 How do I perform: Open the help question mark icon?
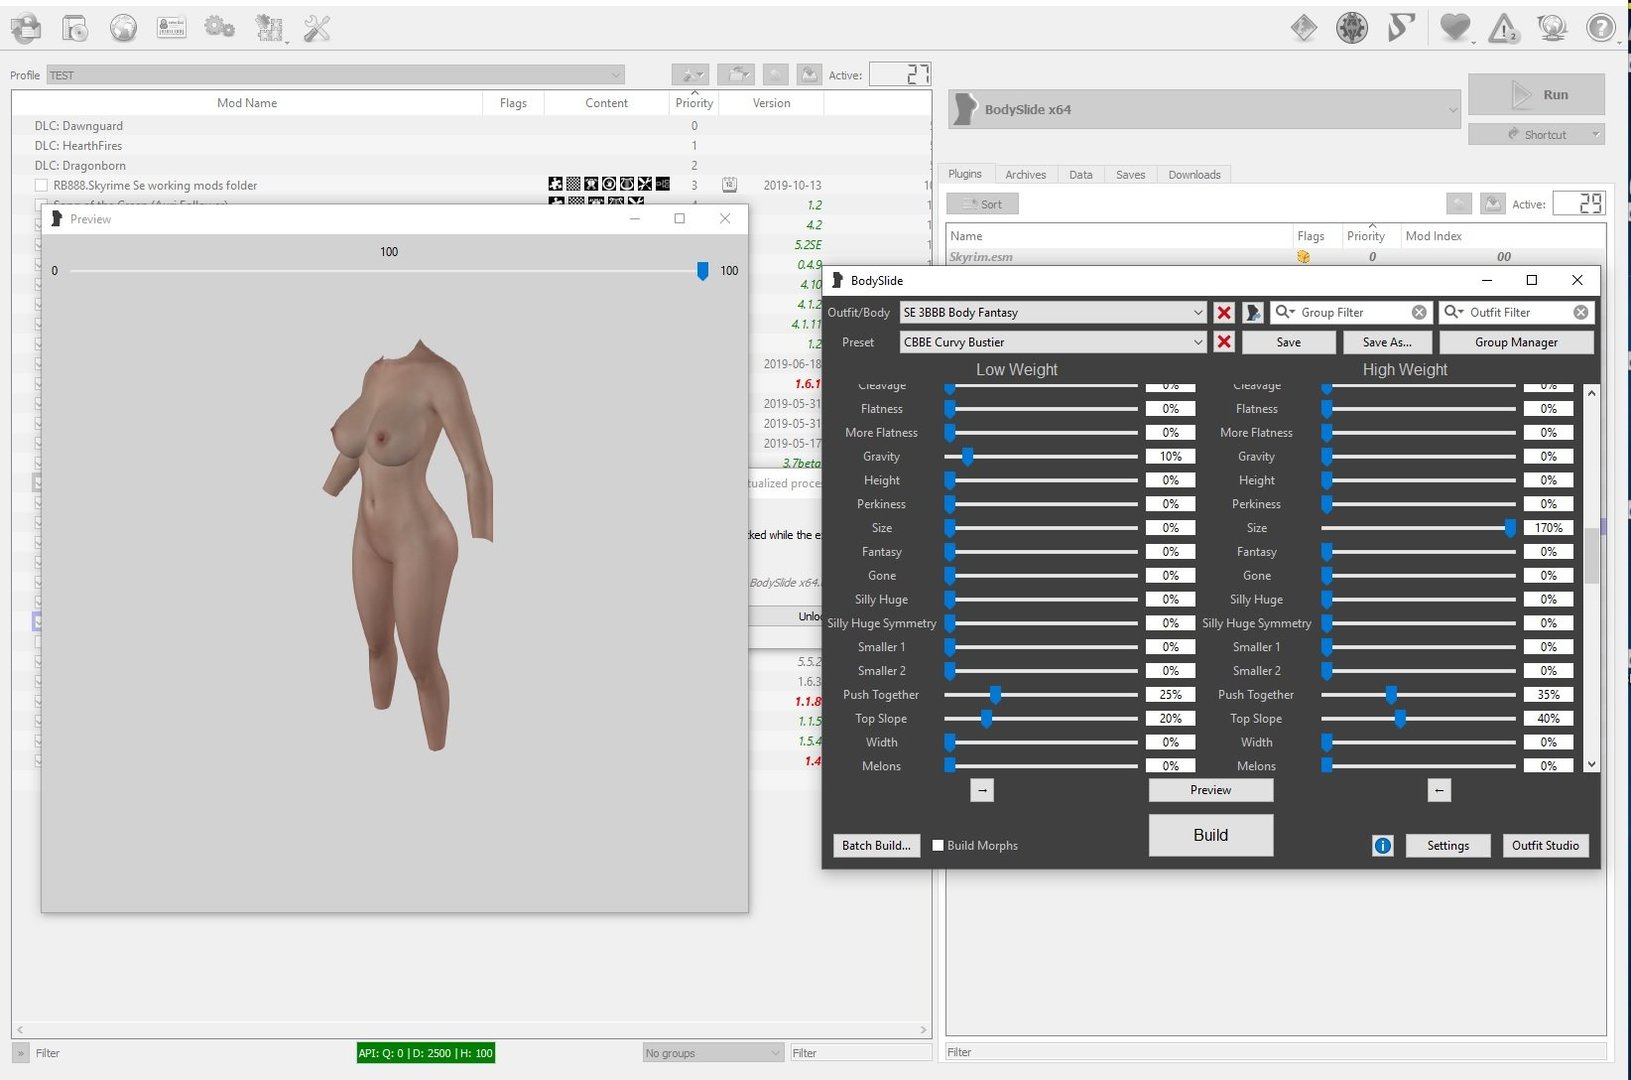1601,29
